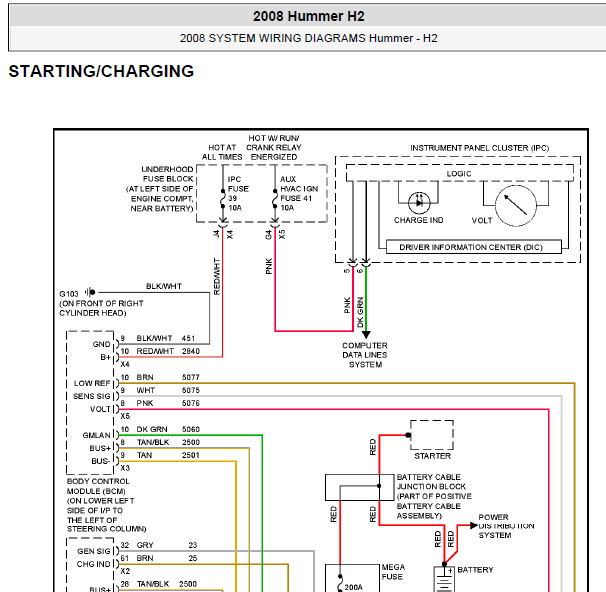Click the vertical RED/WHT wire label

point(216,277)
